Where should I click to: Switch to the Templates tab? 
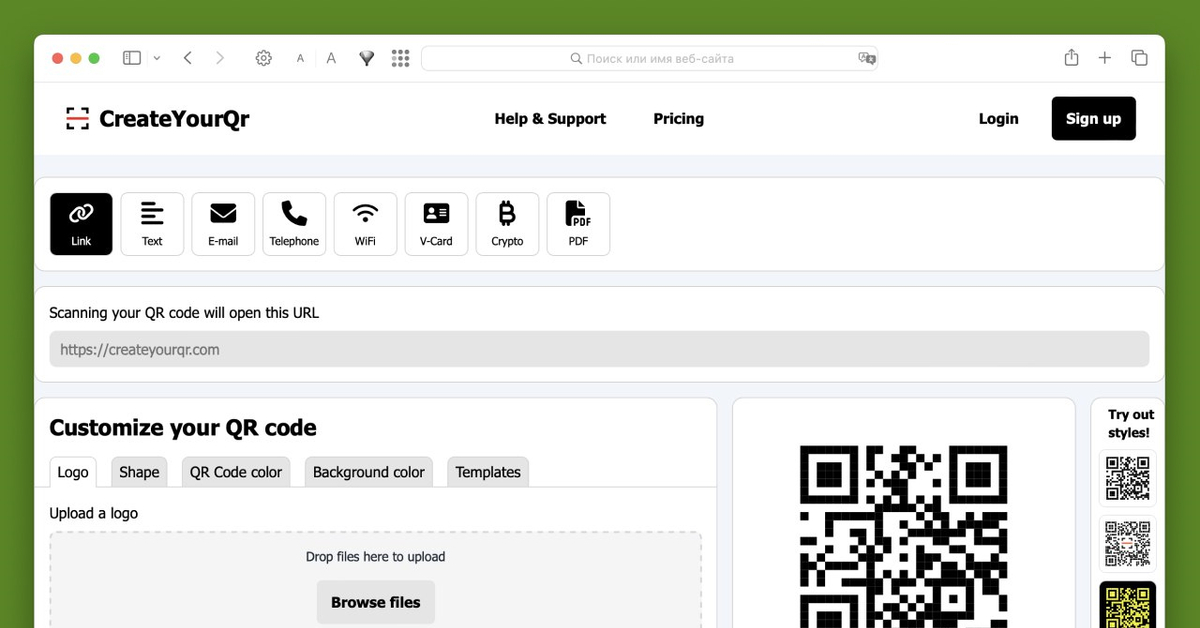coord(488,472)
